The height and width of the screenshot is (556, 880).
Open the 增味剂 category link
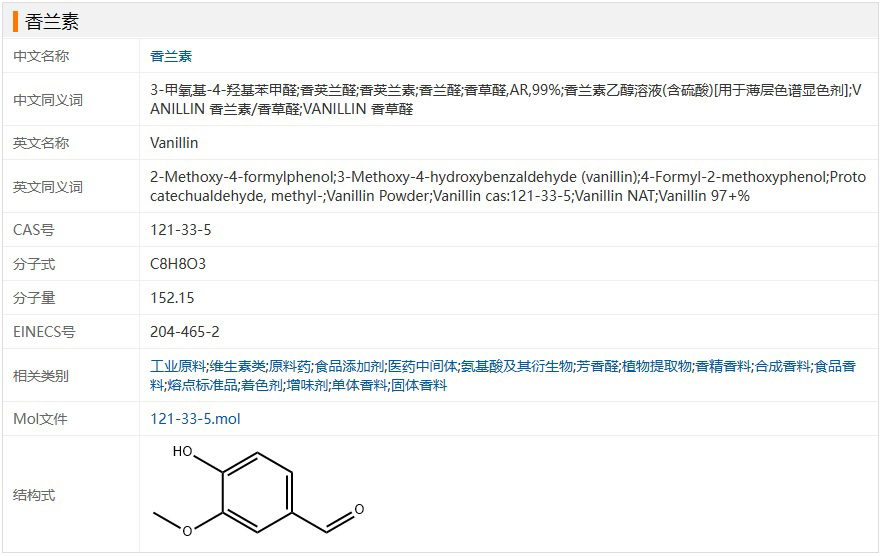point(307,385)
